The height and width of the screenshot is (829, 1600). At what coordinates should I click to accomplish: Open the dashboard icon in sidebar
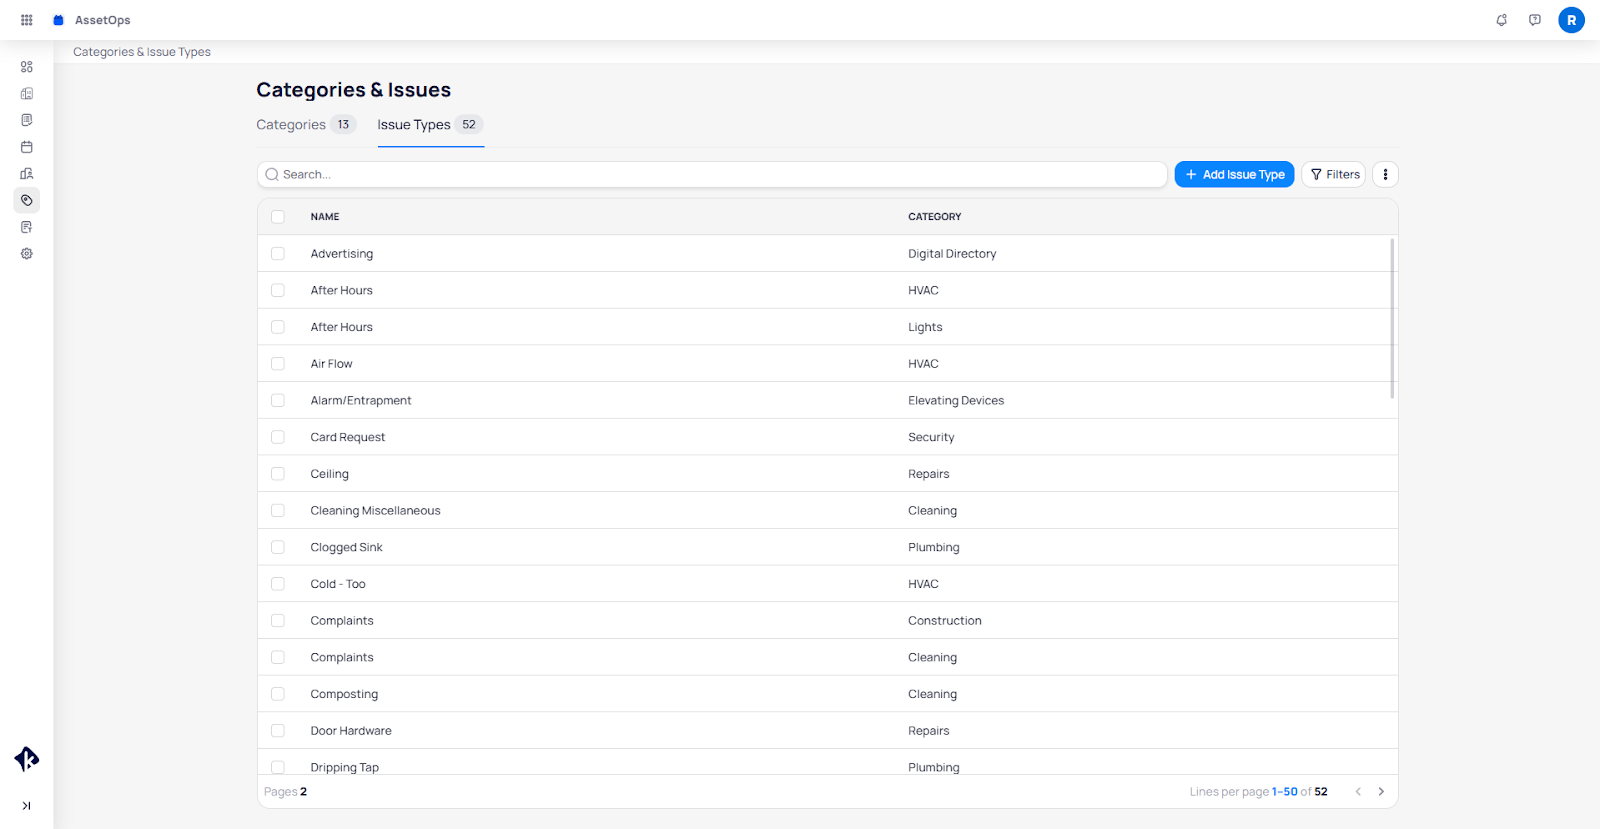coord(27,67)
